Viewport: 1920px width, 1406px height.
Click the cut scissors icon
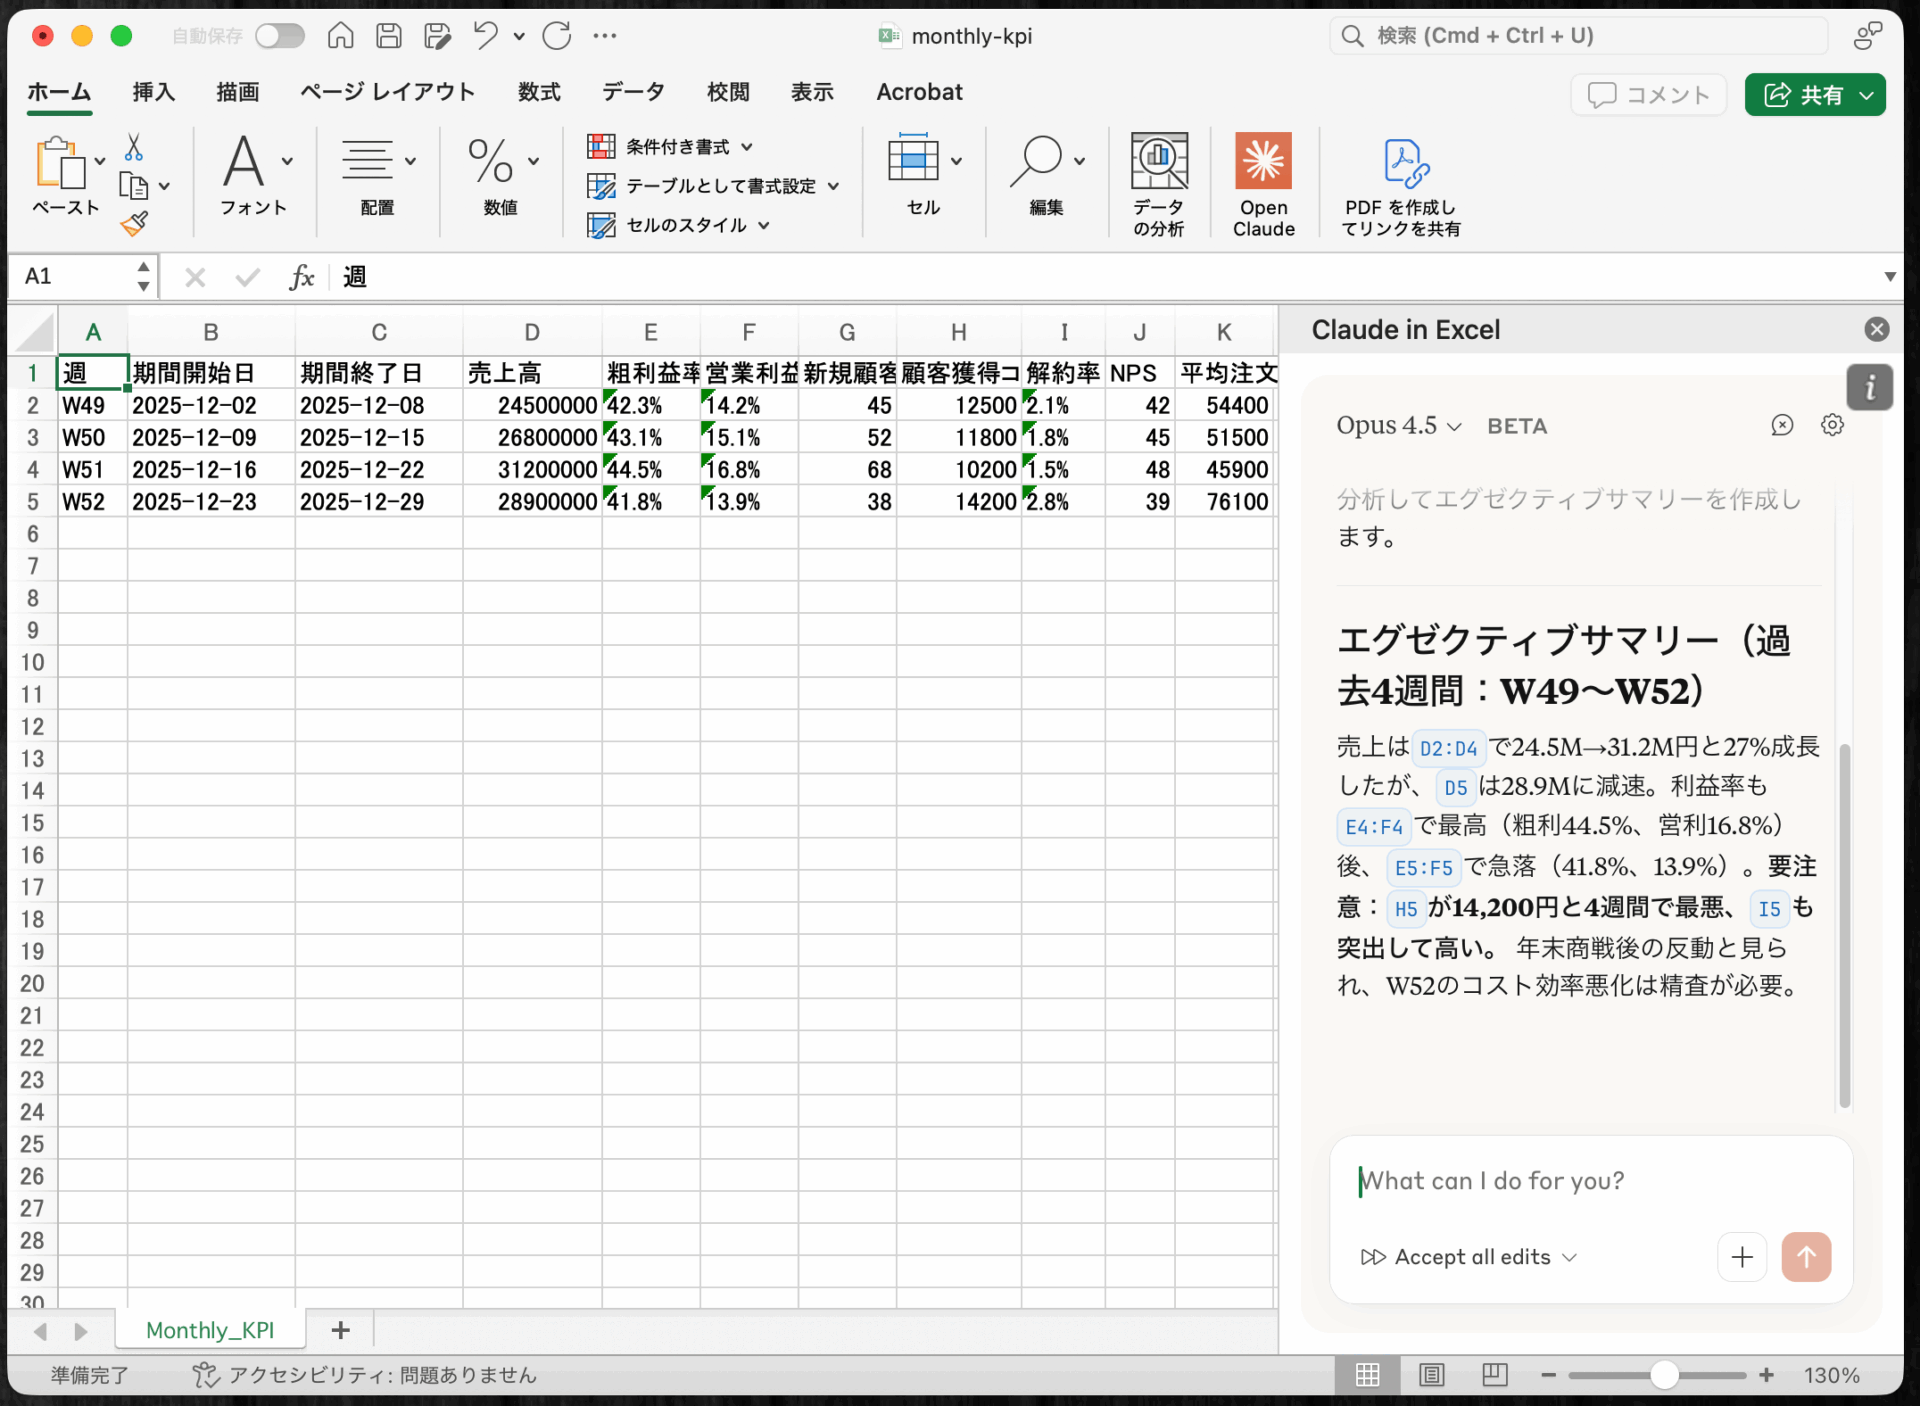133,148
